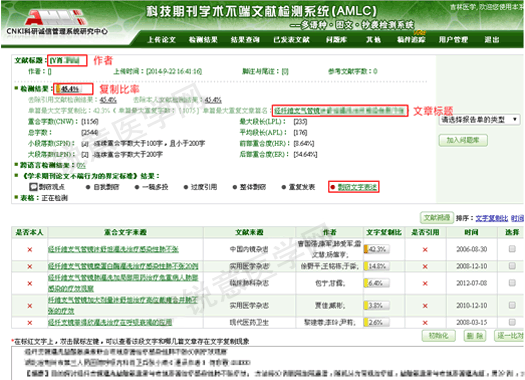Sort results by 时间
525x380 pixels.
[x=517, y=218]
